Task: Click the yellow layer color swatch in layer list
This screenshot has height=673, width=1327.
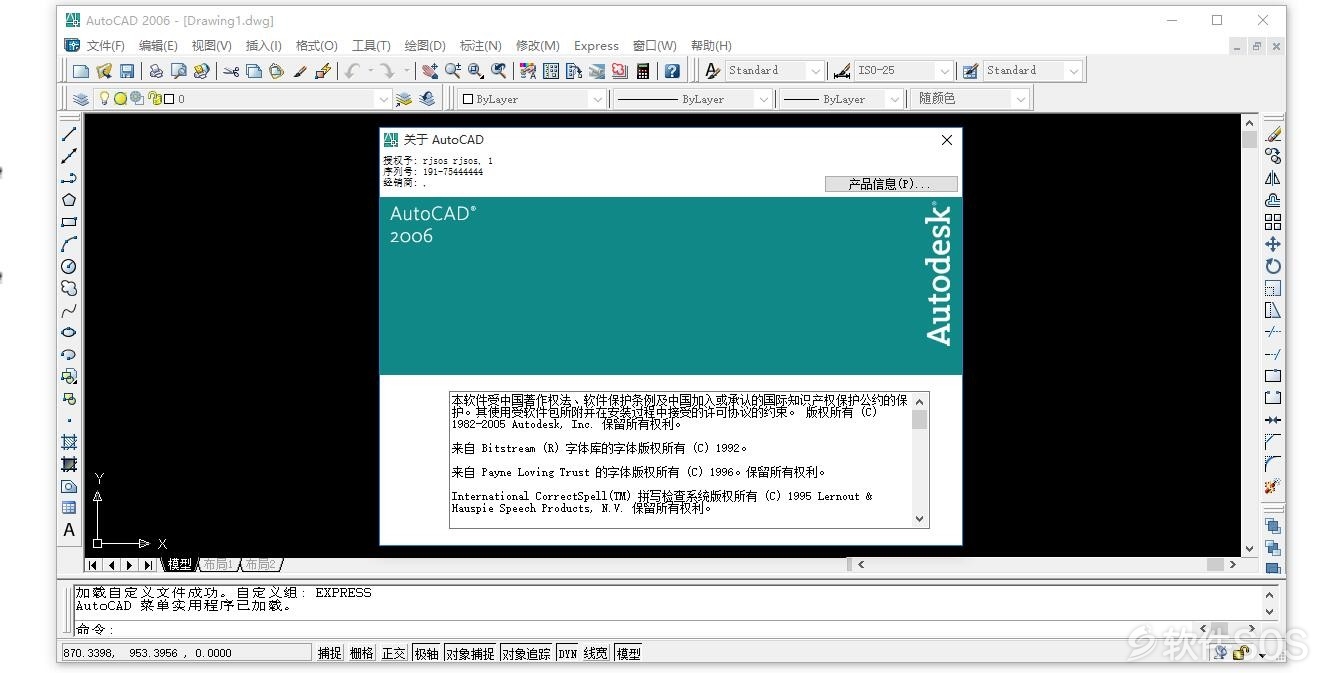Action: tap(120, 99)
